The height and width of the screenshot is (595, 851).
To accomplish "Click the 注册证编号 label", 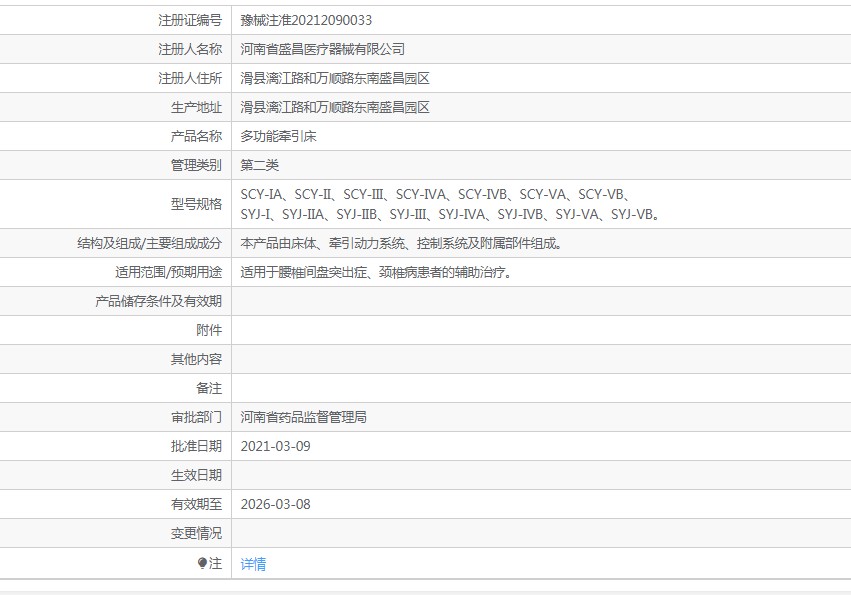I will click(x=190, y=21).
